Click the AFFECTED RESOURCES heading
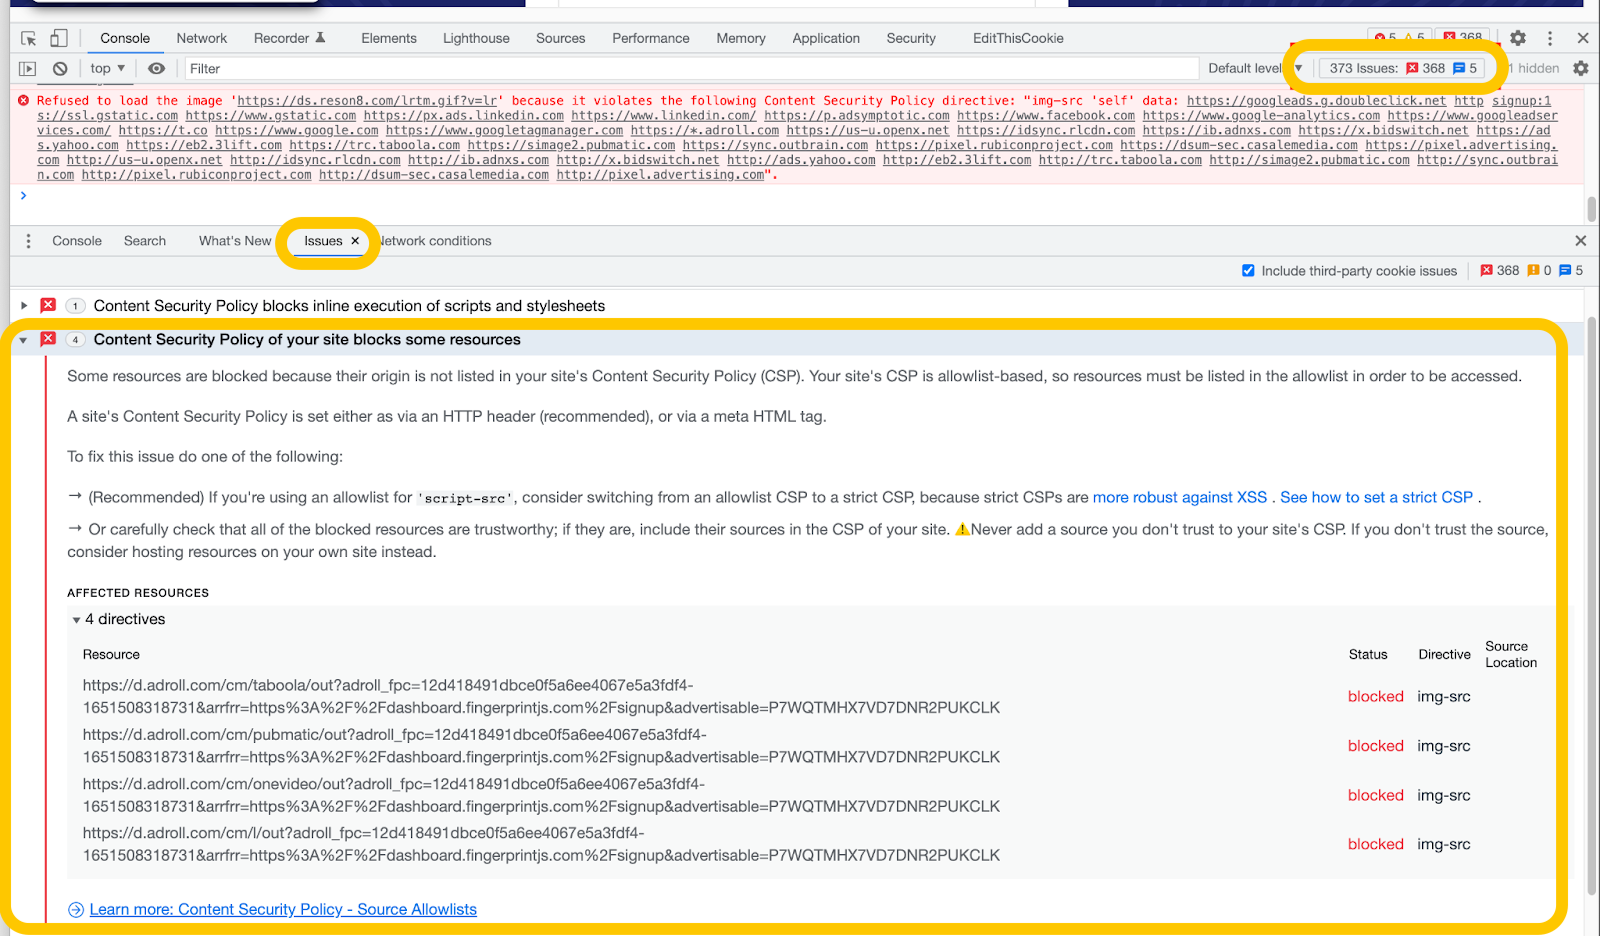This screenshot has height=936, width=1600. [138, 593]
